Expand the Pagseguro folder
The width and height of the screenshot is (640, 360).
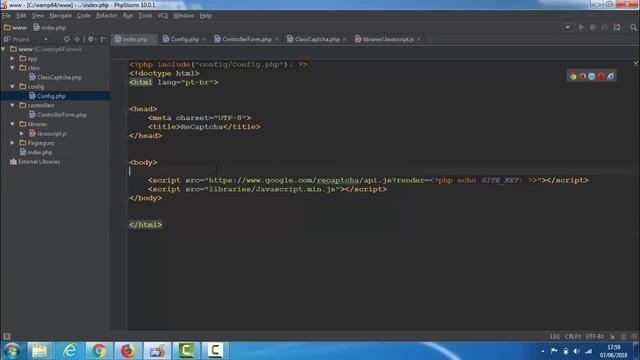13,143
